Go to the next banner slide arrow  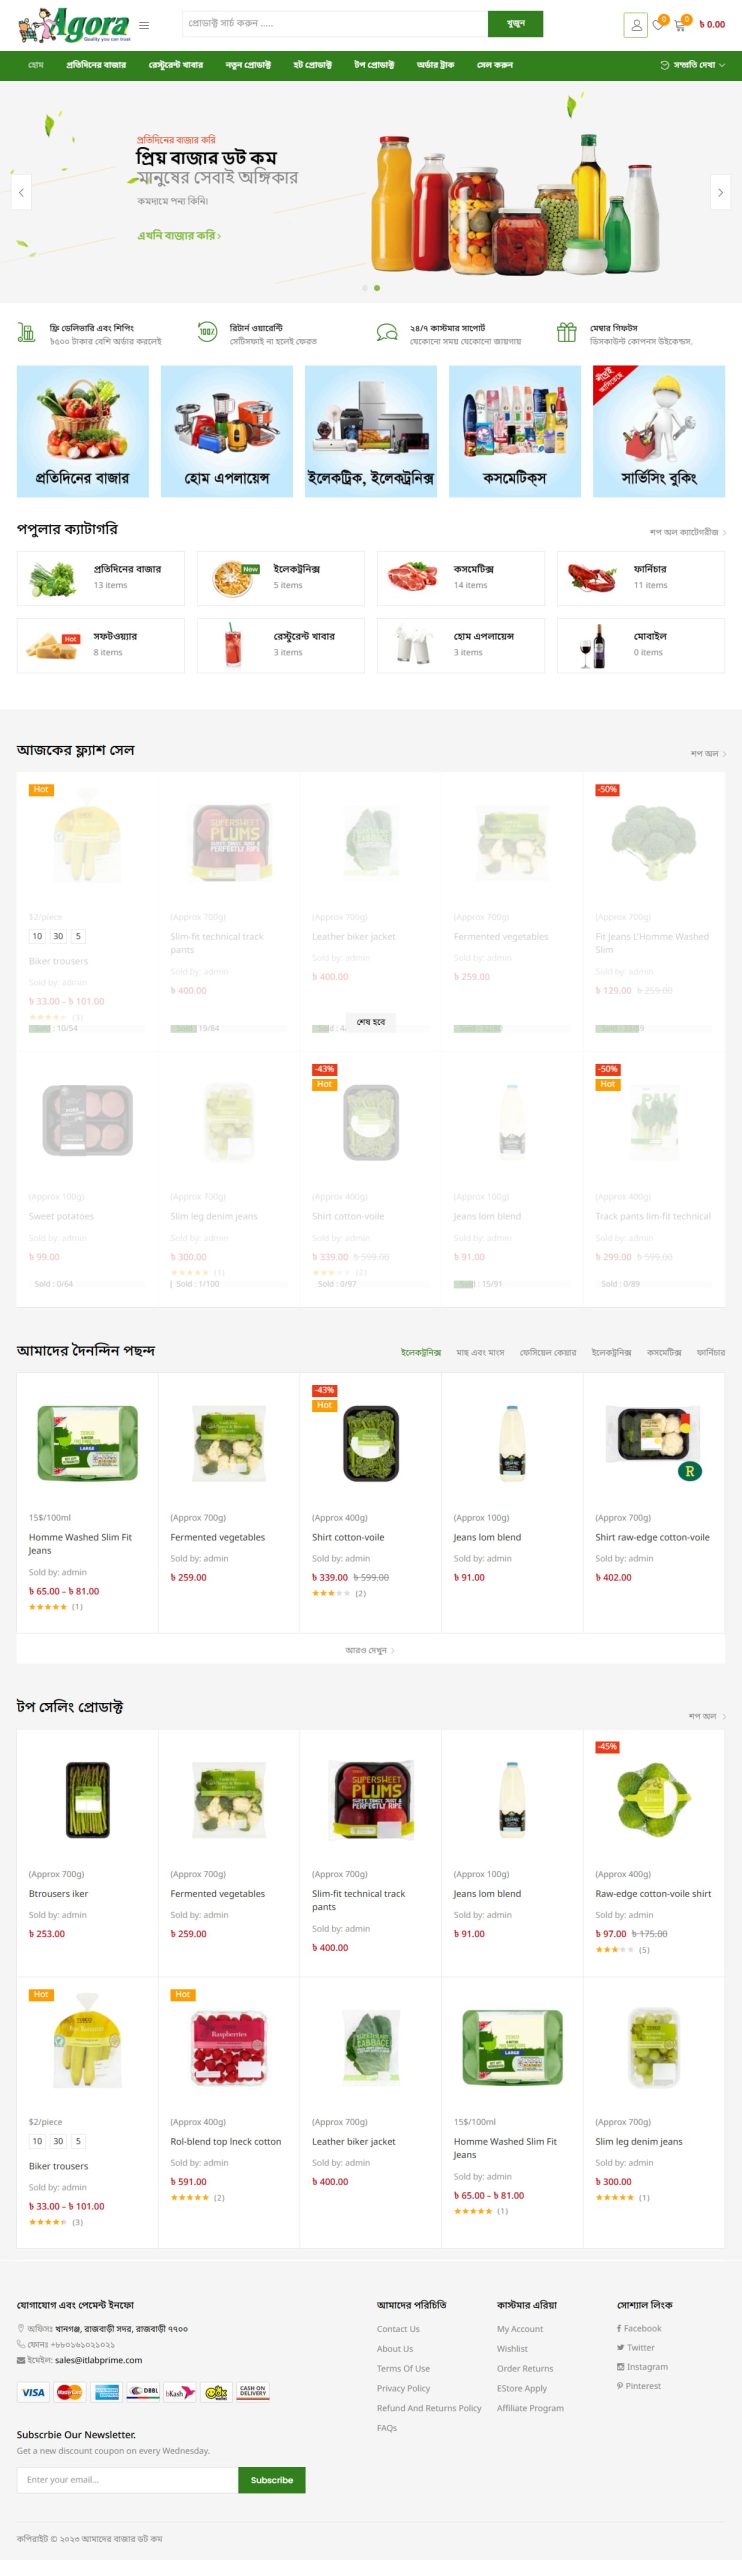coord(720,192)
